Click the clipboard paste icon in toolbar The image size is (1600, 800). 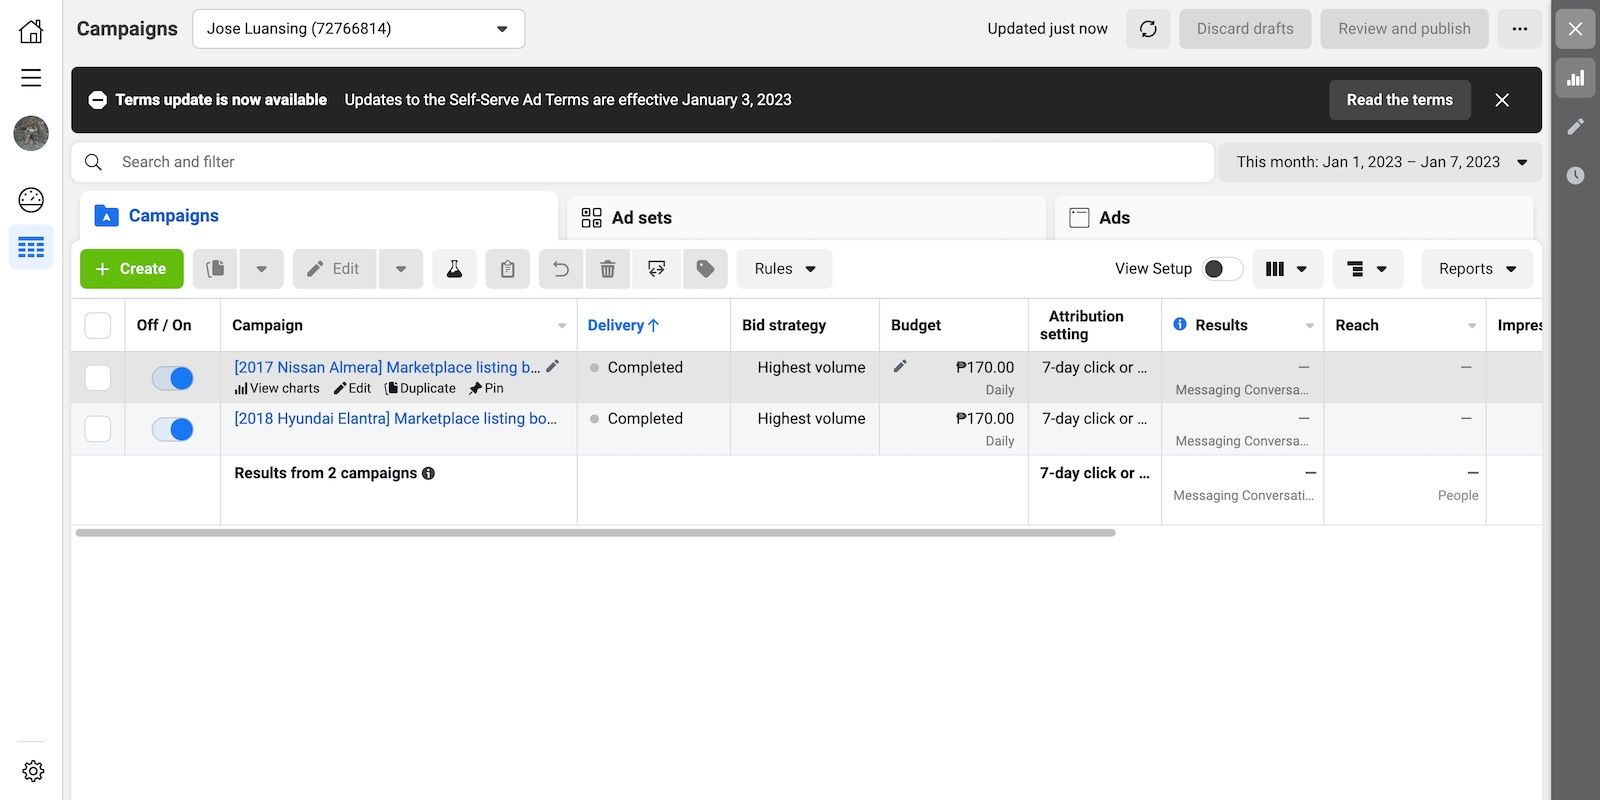click(x=508, y=269)
